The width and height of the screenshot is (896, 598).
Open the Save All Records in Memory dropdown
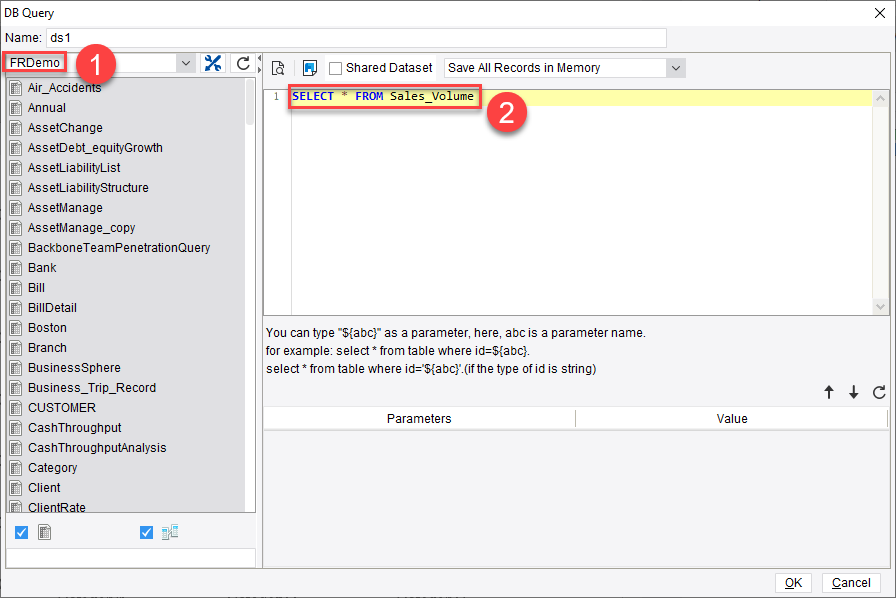(676, 68)
